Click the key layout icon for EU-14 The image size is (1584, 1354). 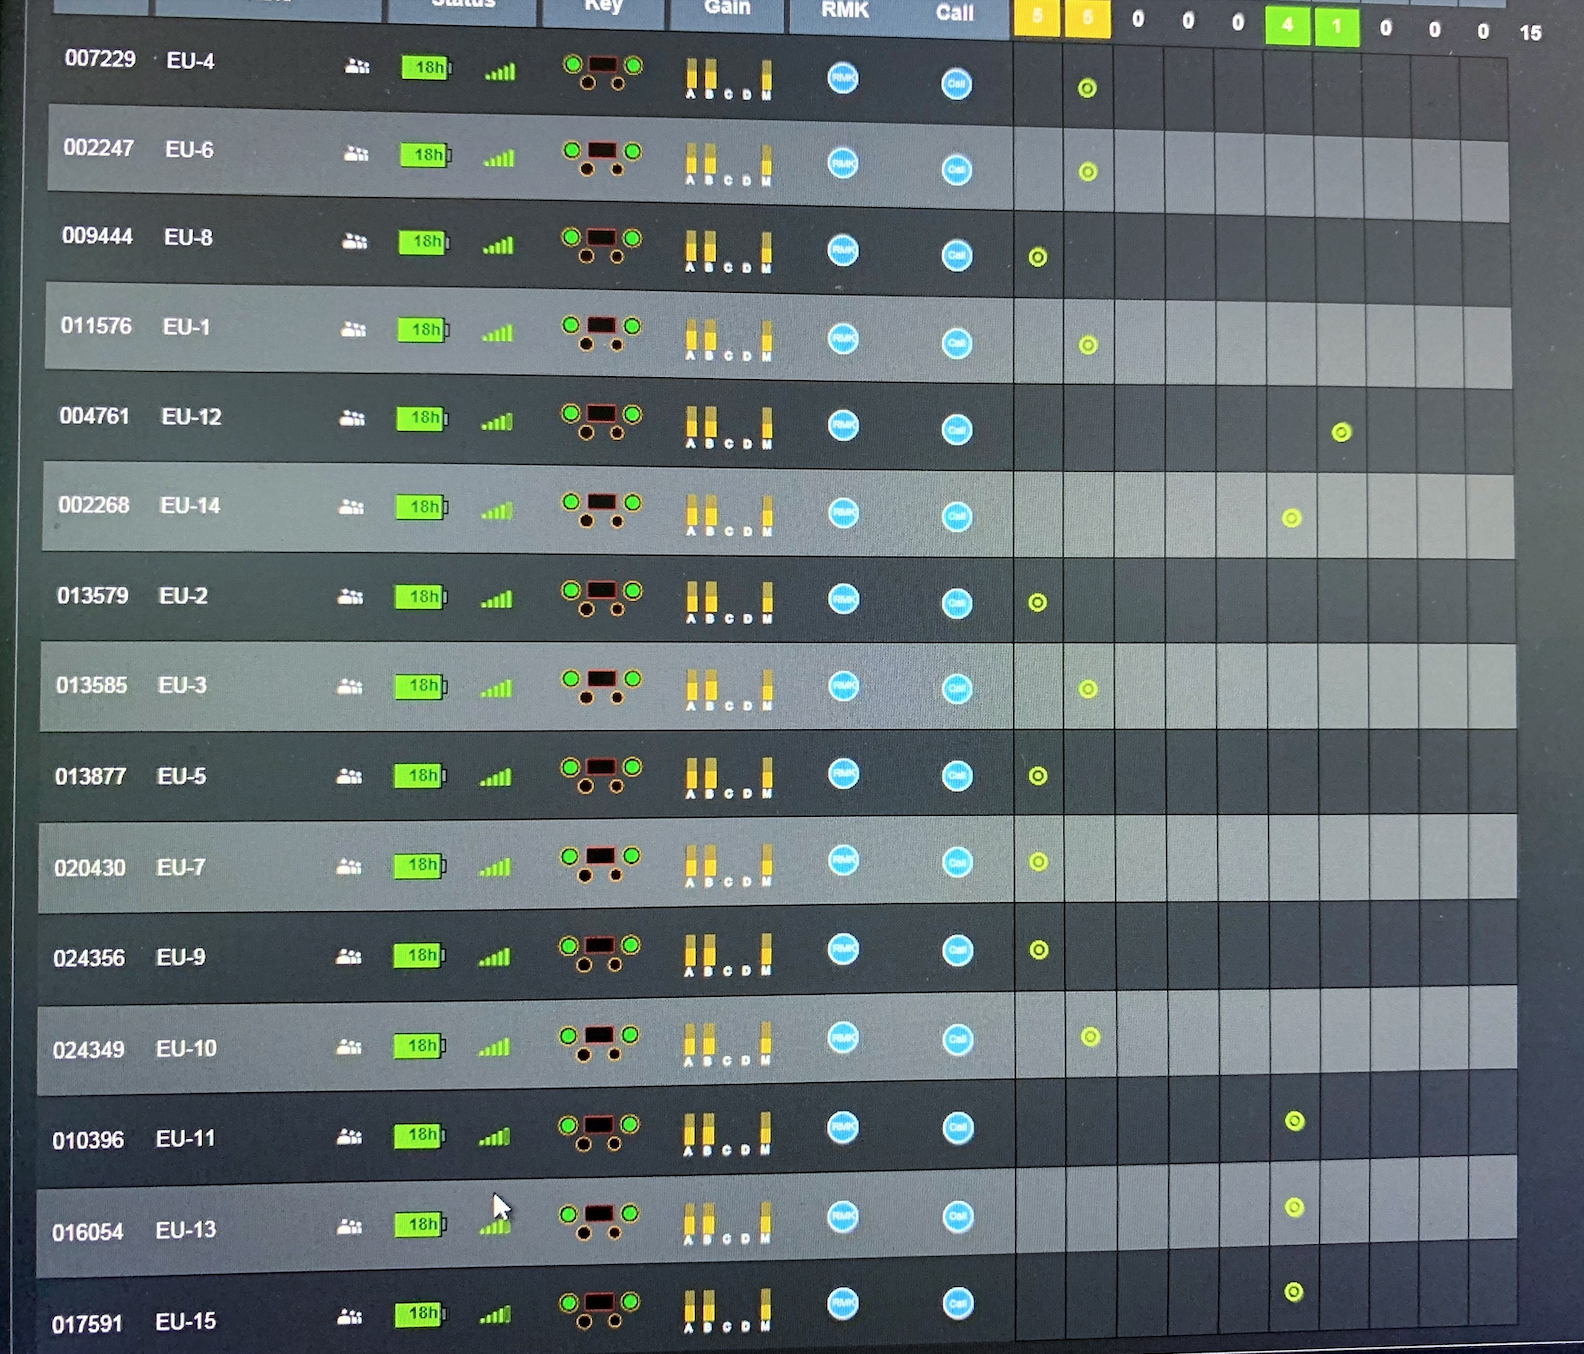coord(601,508)
